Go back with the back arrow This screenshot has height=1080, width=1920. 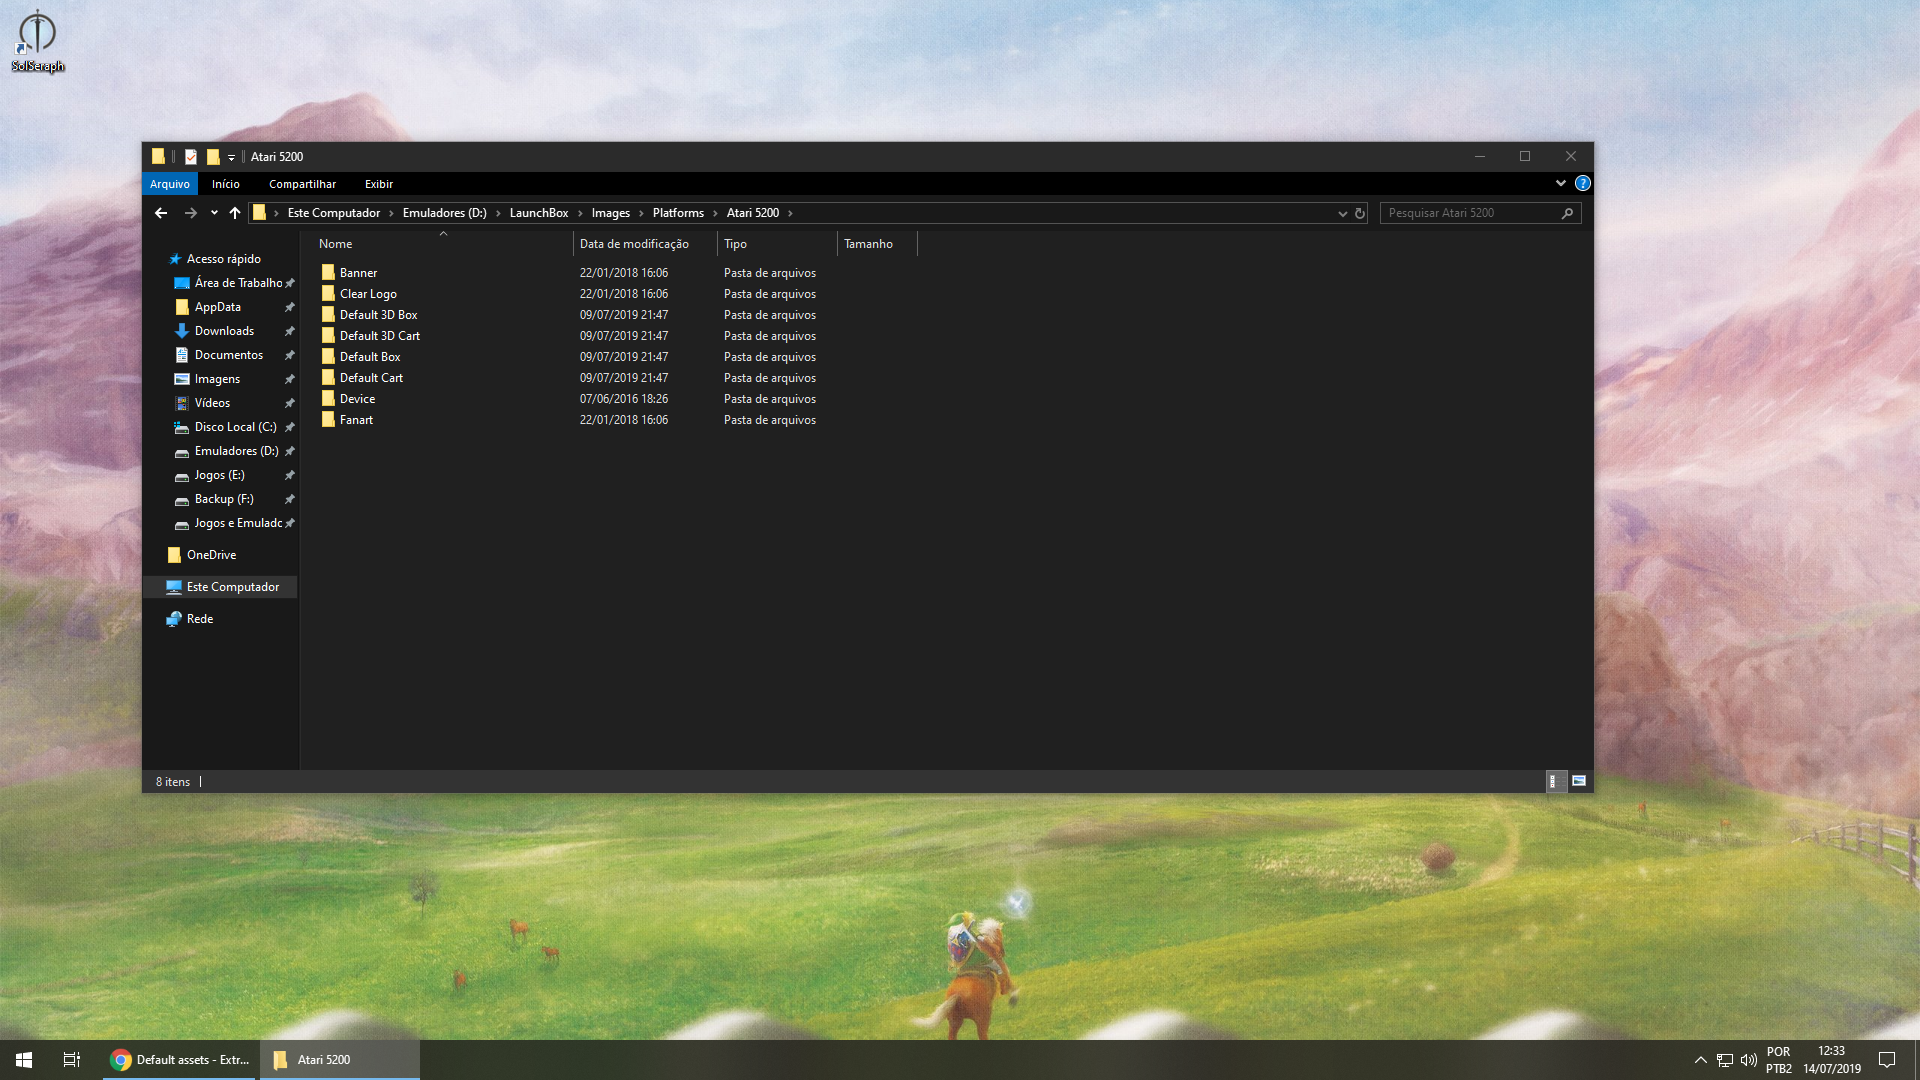coord(161,213)
